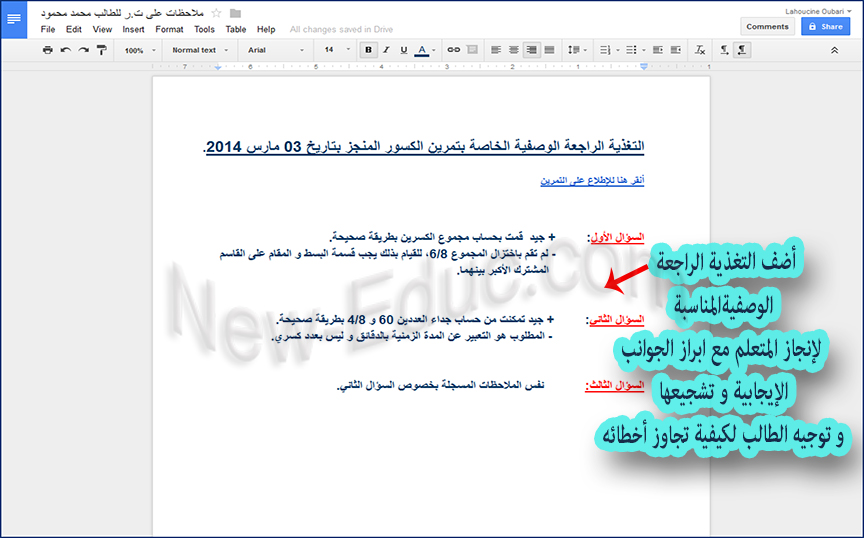Image resolution: width=864 pixels, height=538 pixels.
Task: Undo the last action
Action: point(66,50)
